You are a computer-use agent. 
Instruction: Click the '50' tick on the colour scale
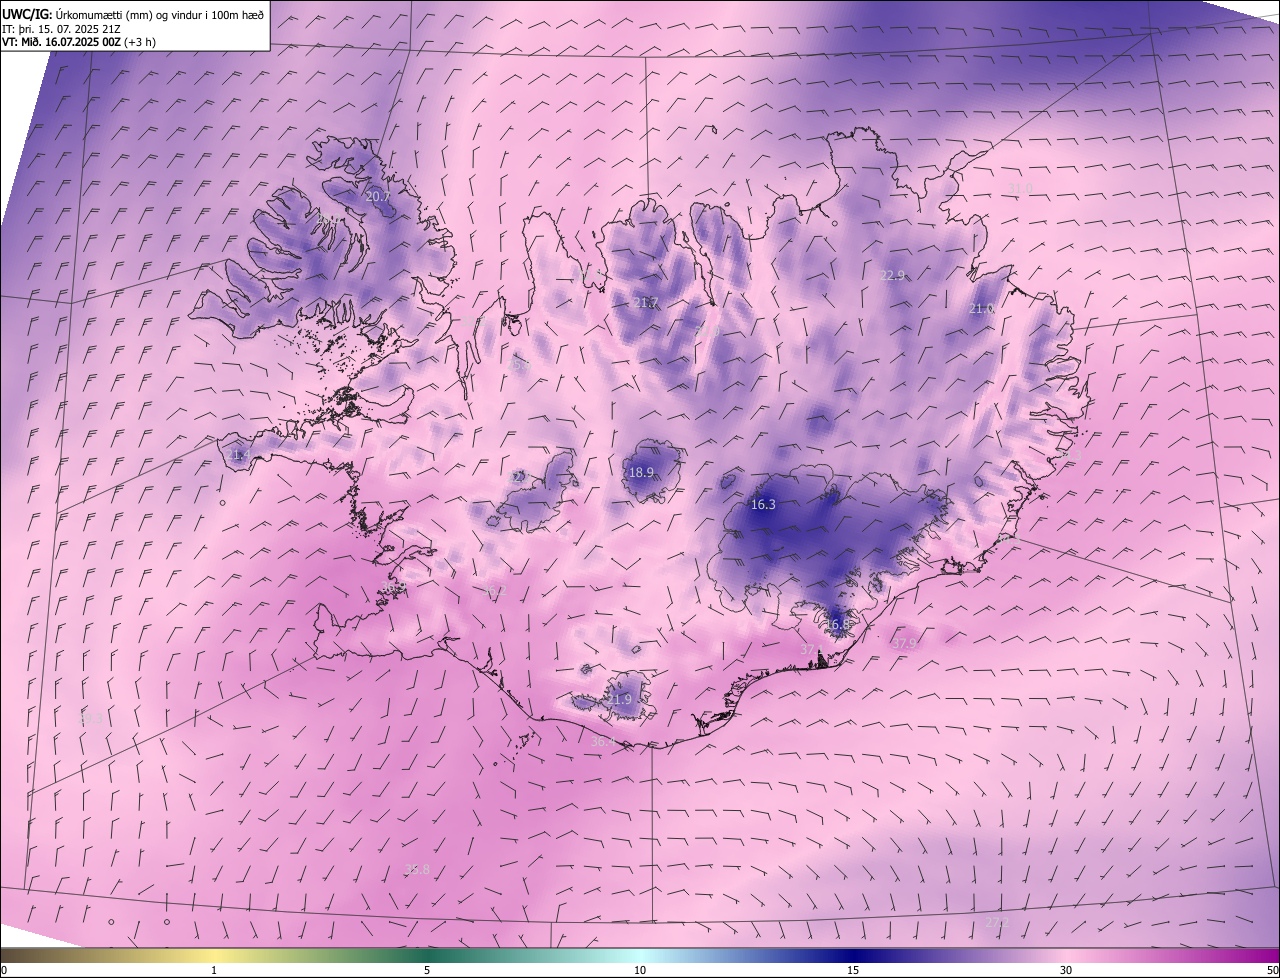tap(1272, 970)
